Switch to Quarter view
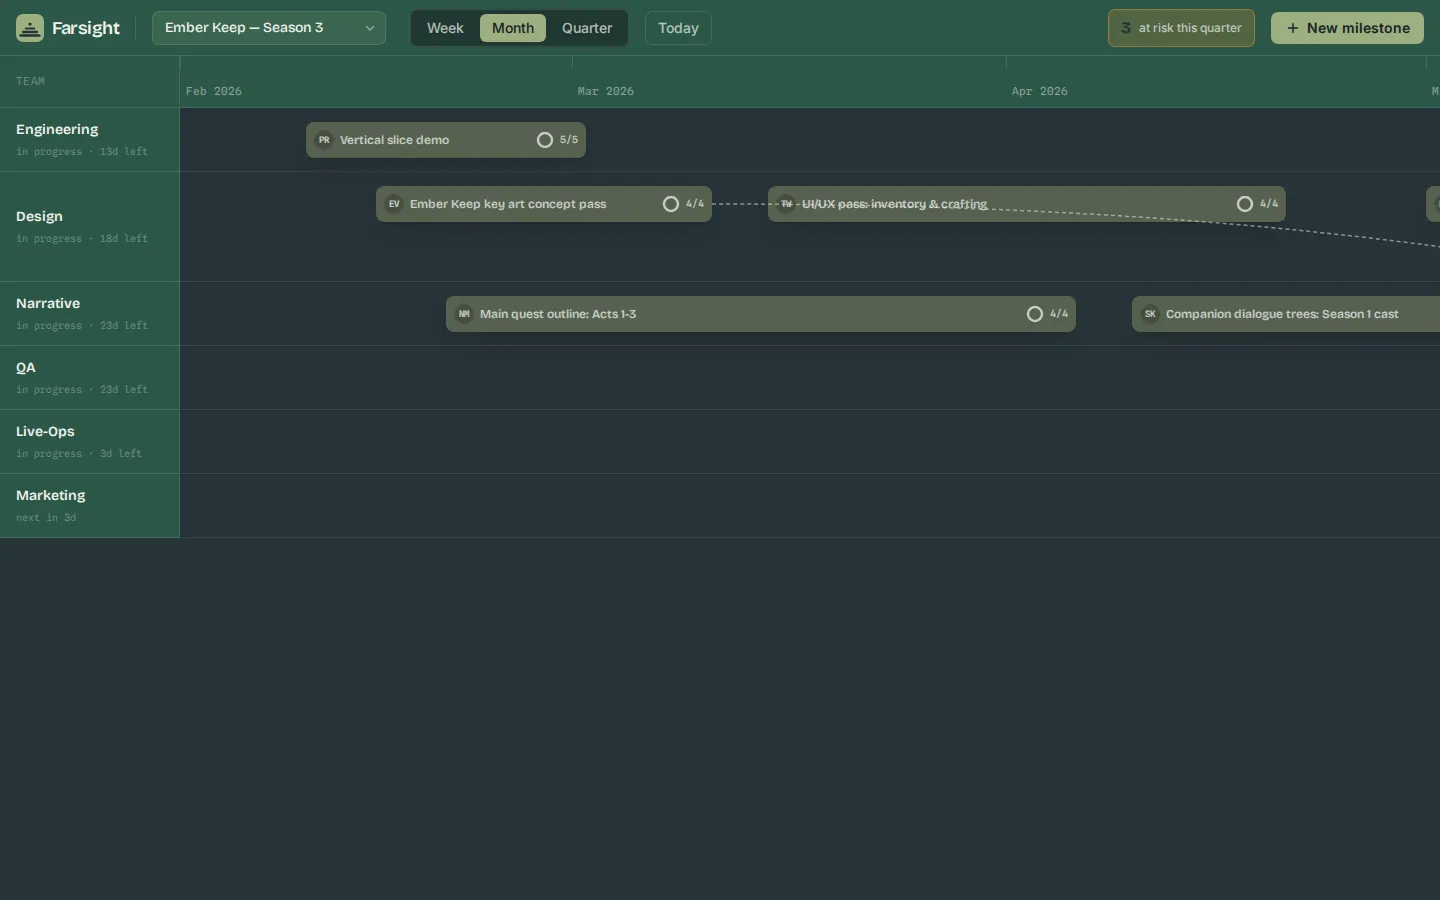This screenshot has width=1440, height=900. coord(587,28)
